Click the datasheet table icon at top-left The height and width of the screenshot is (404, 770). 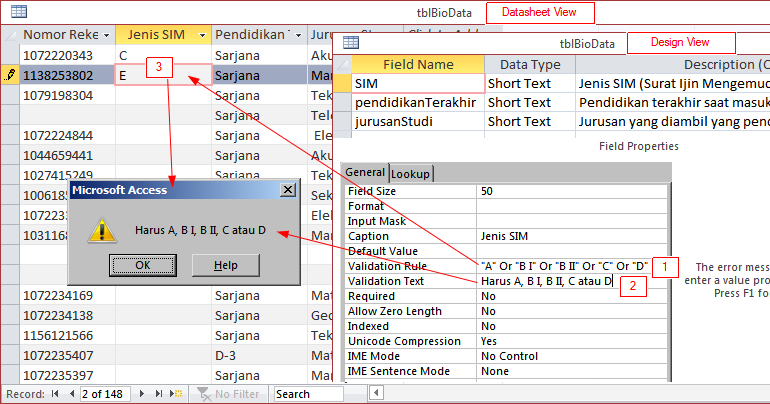point(18,11)
